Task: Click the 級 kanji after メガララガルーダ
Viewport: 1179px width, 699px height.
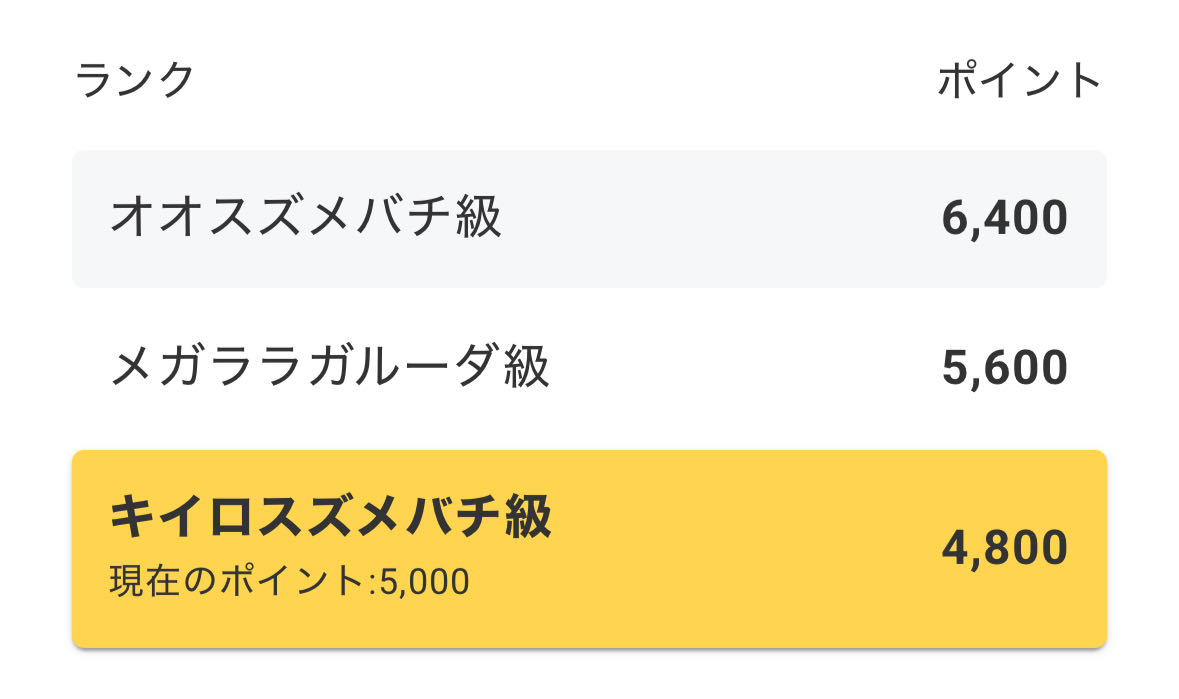Action: pyautogui.click(x=526, y=368)
